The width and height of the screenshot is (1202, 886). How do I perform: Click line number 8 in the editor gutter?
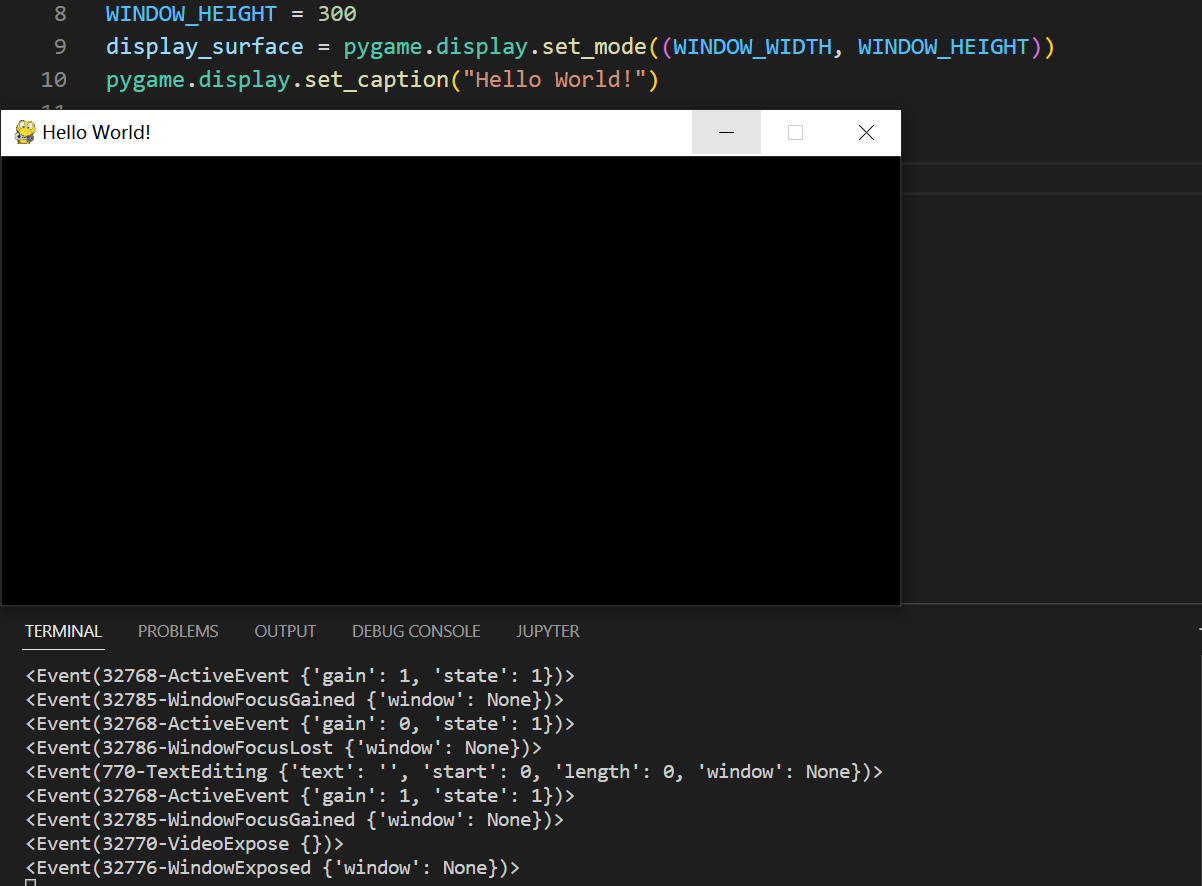(60, 15)
